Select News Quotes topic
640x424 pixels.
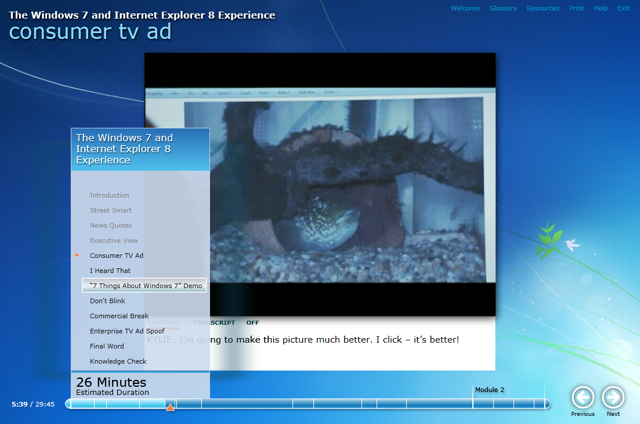pyautogui.click(x=111, y=225)
